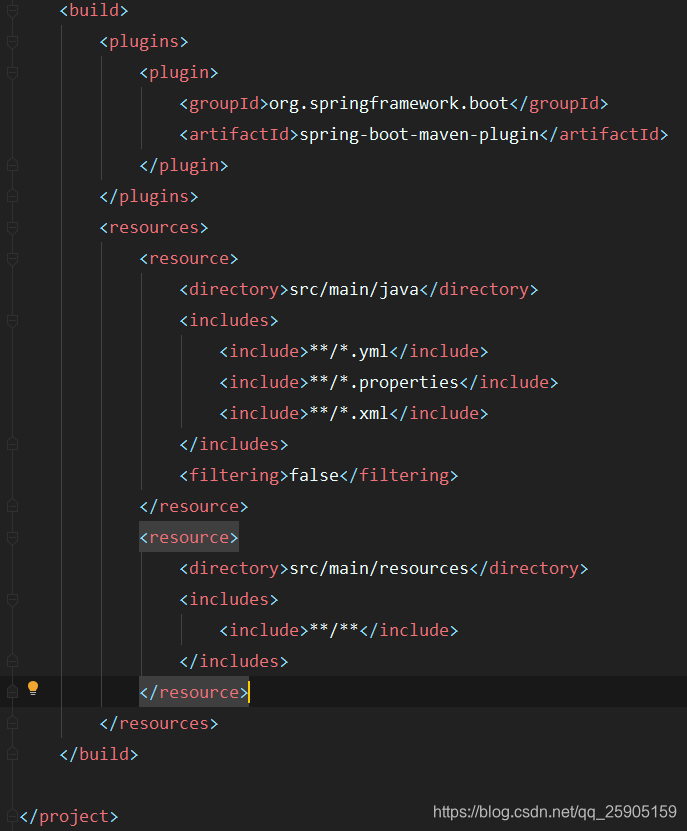Viewport: 687px width, 831px height.
Task: Click the spring-boot-maven-plugin artifactId value
Action: 419,135
